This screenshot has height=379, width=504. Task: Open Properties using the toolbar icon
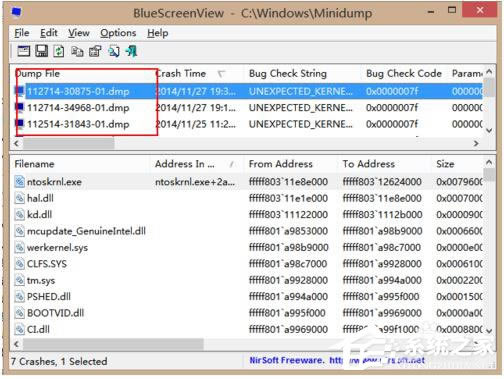click(95, 51)
